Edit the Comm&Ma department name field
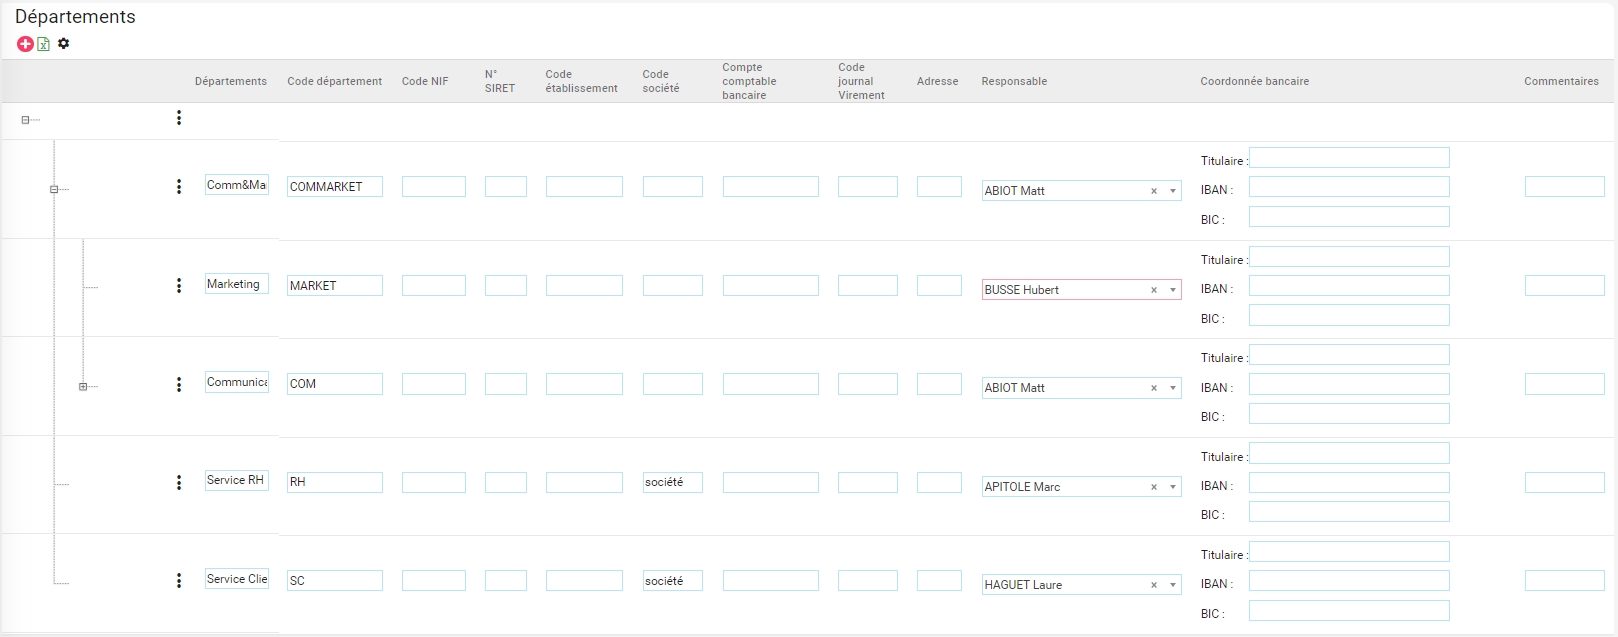Screen dimensions: 1618x637 click(237, 185)
